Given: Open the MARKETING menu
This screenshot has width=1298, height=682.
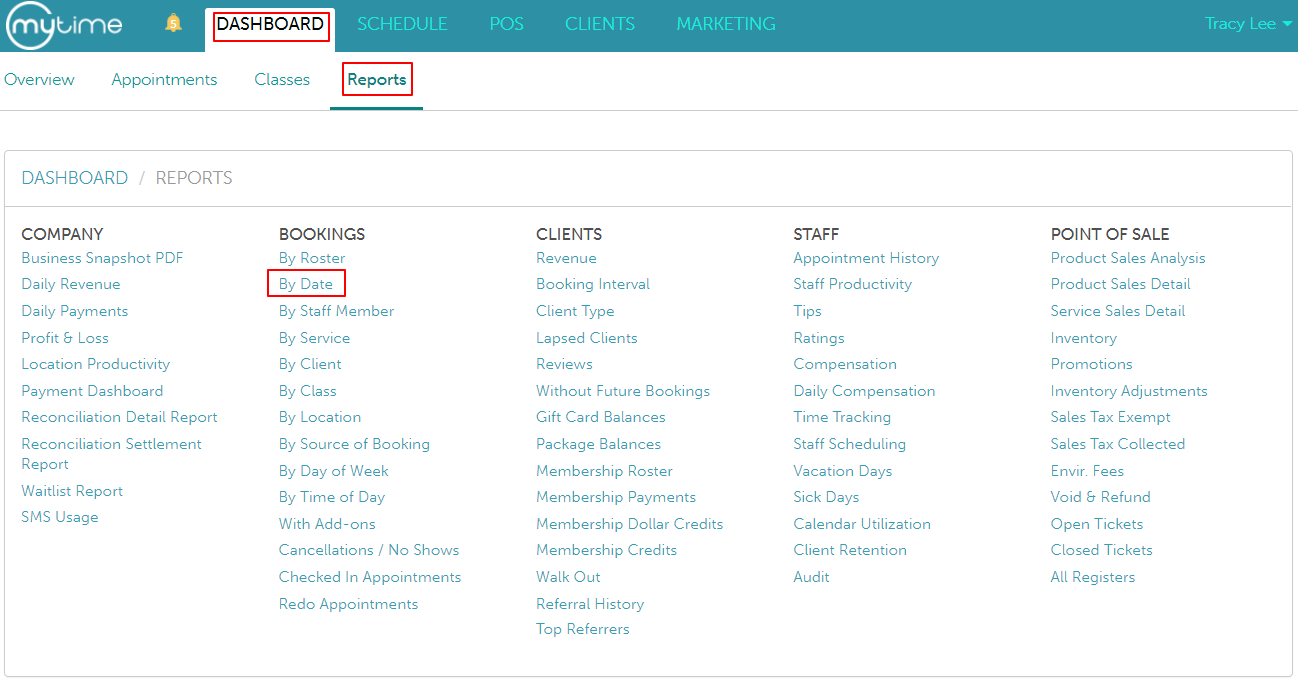Looking at the screenshot, I should 726,24.
